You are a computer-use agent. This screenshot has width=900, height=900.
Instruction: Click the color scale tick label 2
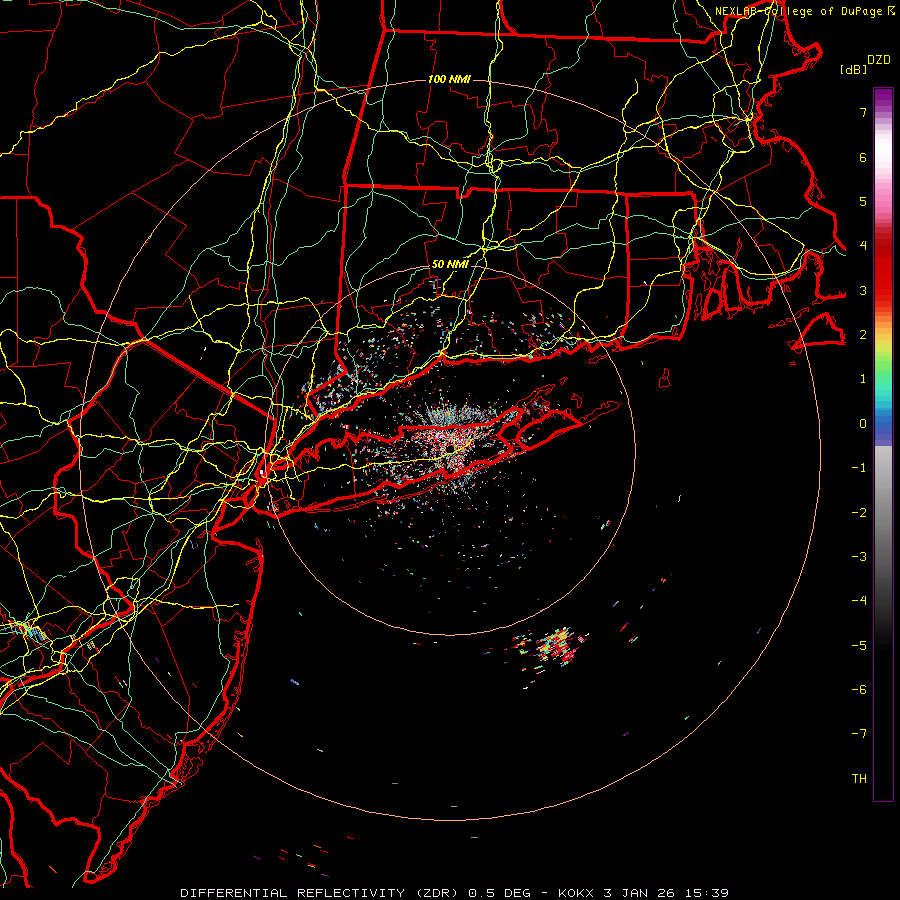863,335
